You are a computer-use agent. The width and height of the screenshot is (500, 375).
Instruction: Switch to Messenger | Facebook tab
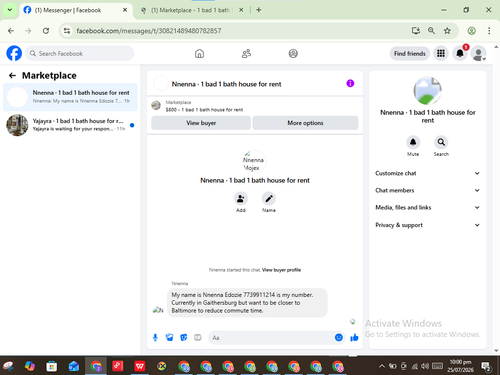coord(75,10)
